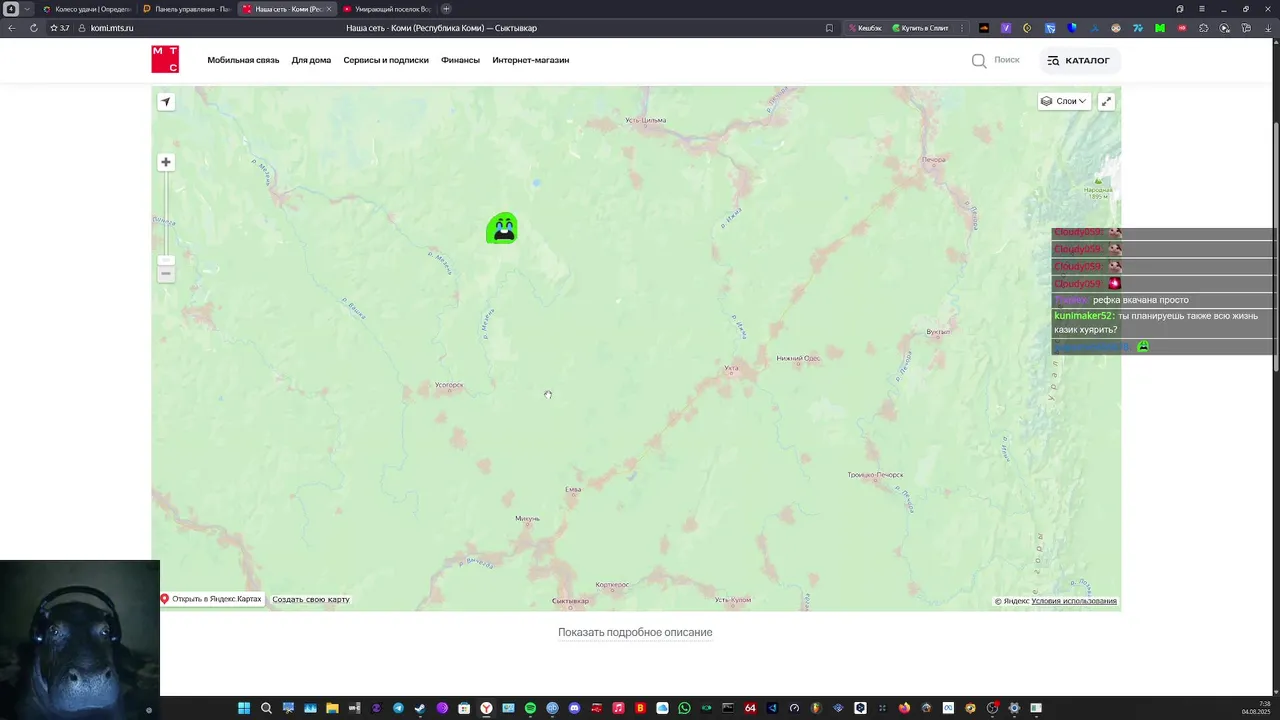Image resolution: width=1280 pixels, height=720 pixels.
Task: Open the Для дома menu
Action: tap(311, 60)
